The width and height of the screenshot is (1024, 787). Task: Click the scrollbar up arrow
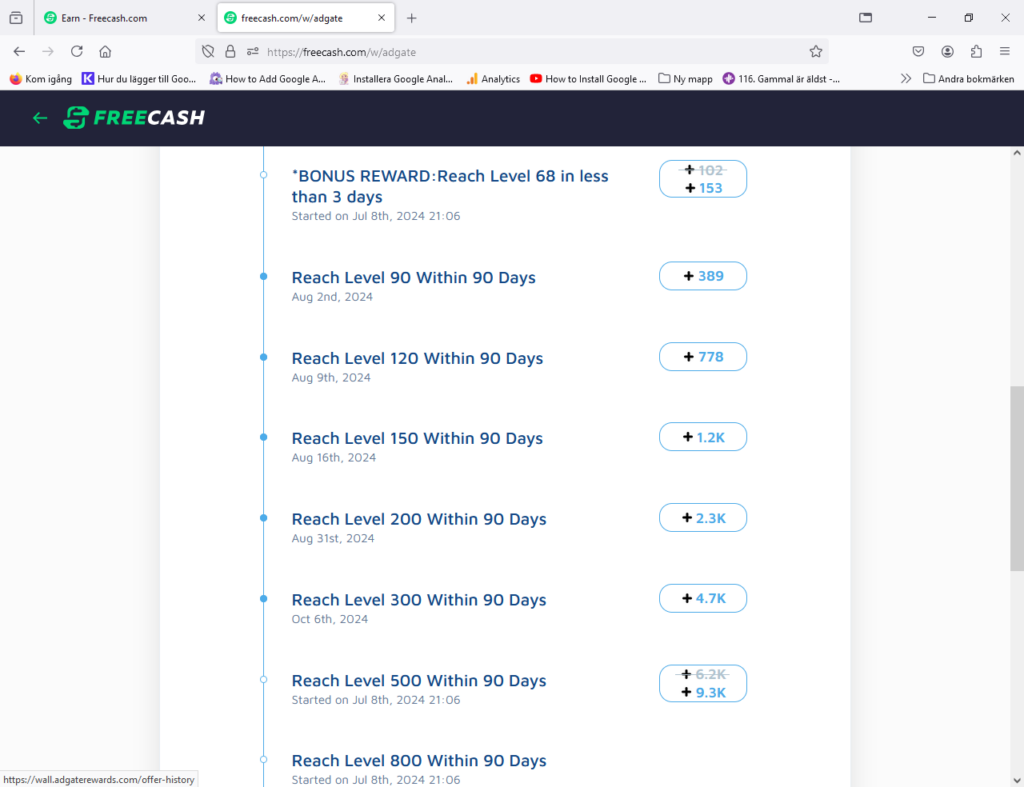coord(1017,153)
